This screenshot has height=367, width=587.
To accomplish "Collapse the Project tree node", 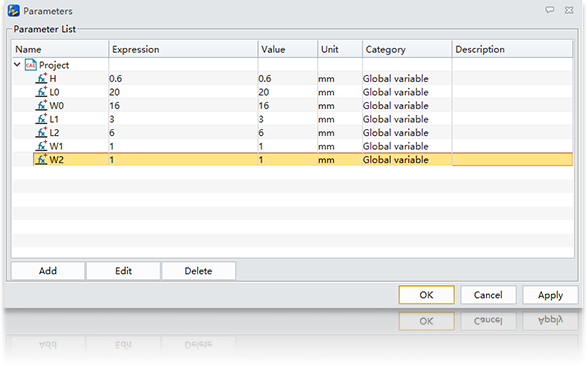I will 17,64.
